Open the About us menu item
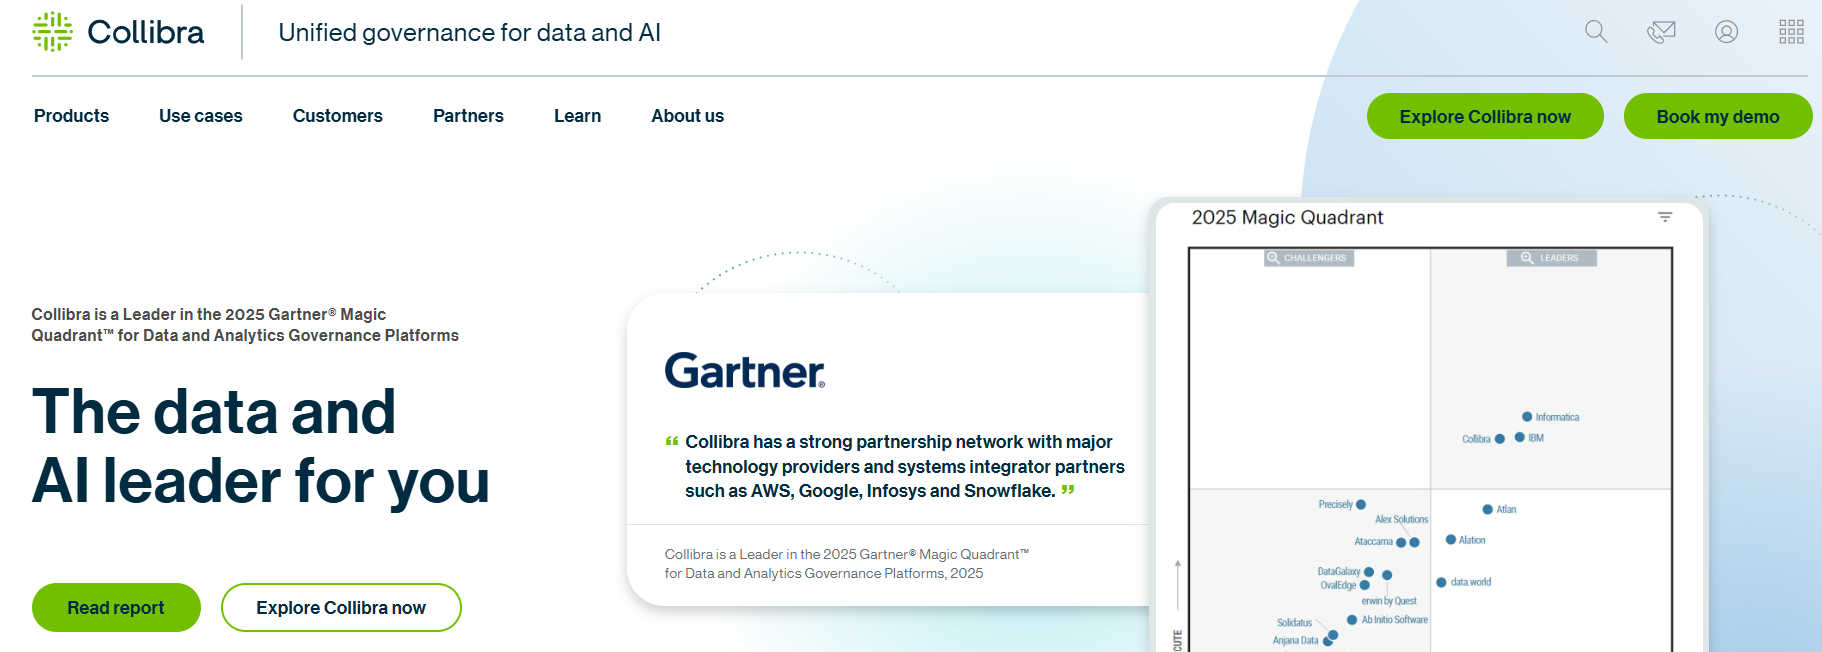 687,116
